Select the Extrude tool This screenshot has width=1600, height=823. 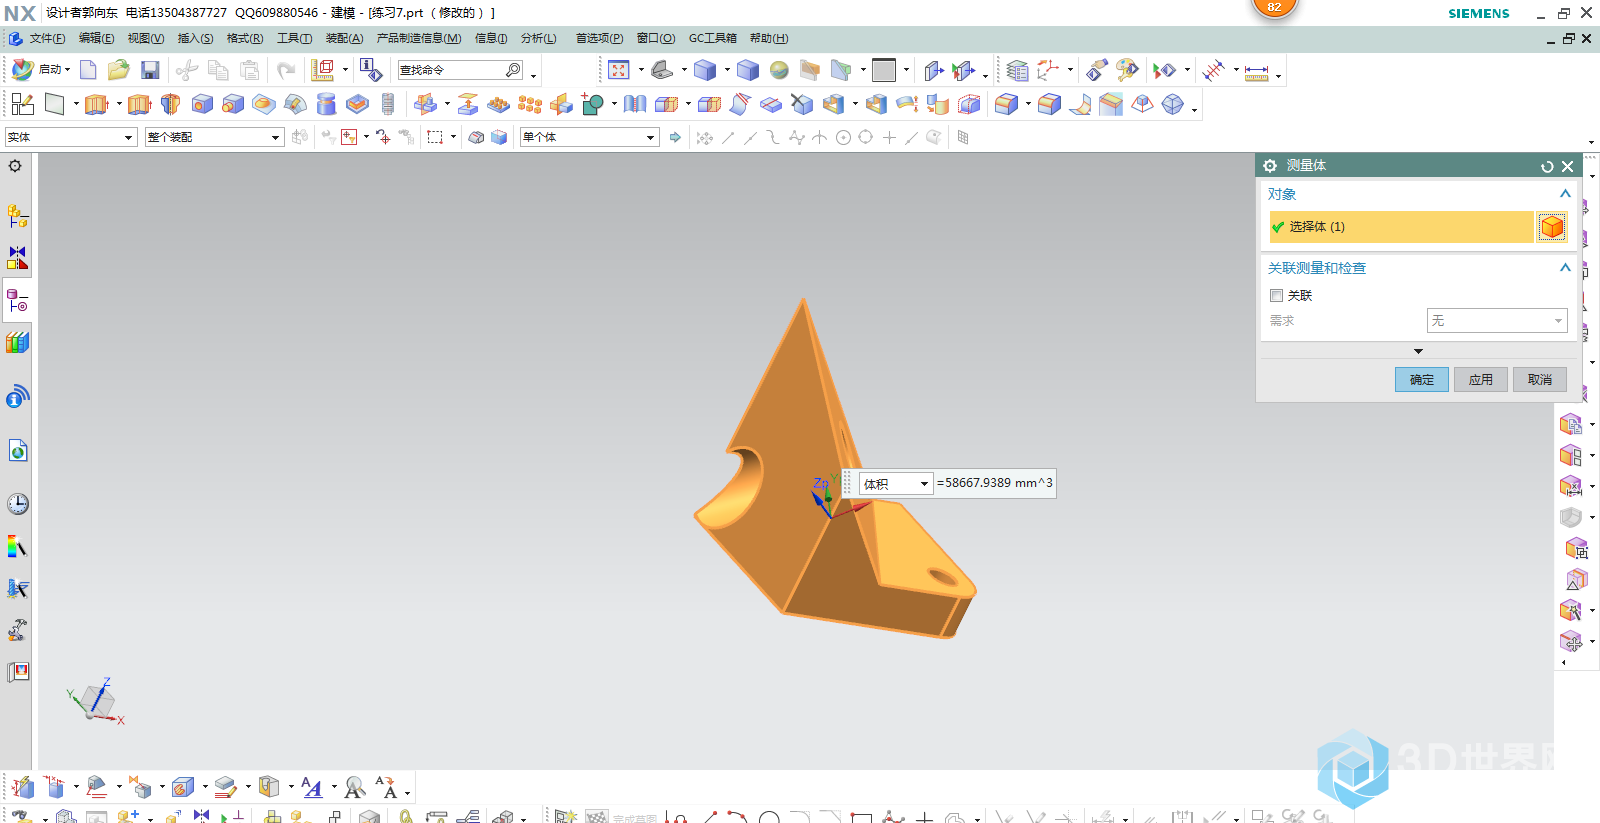pos(96,104)
